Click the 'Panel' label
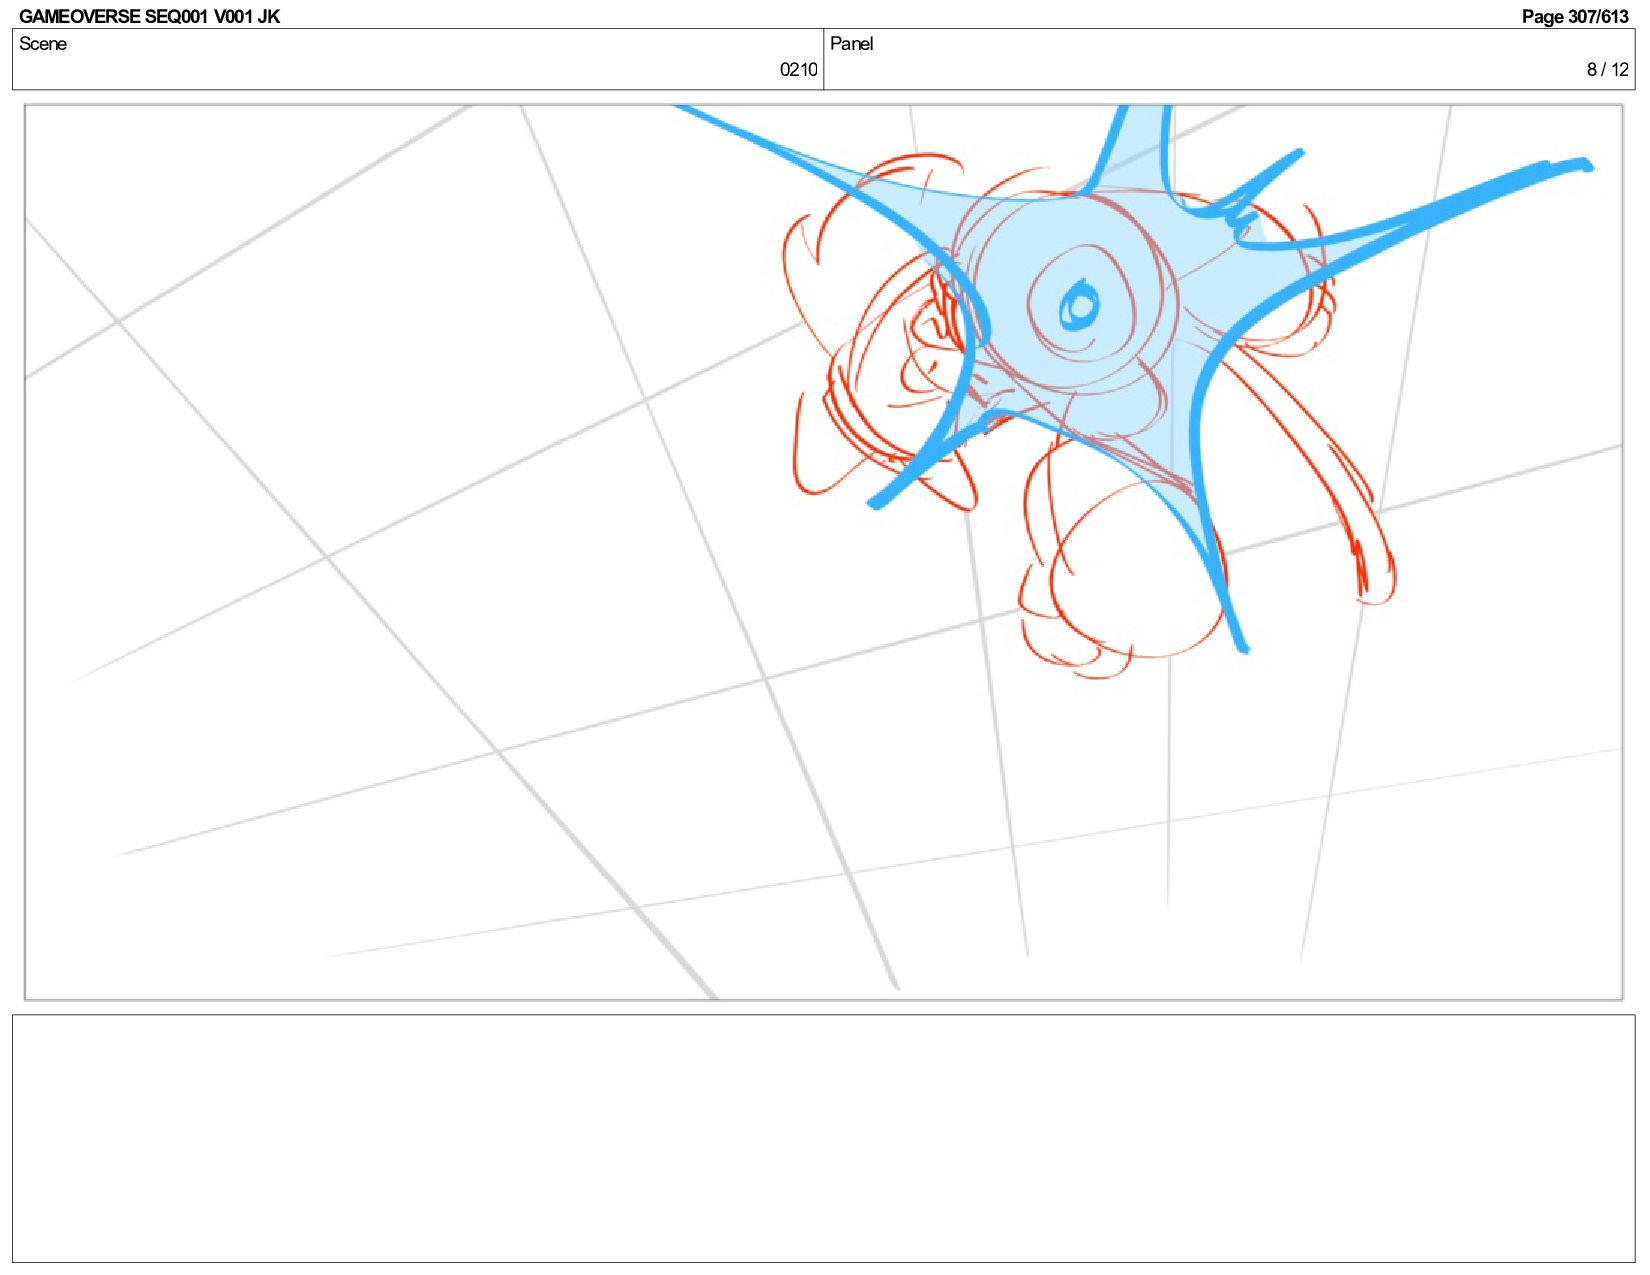The height and width of the screenshot is (1275, 1650). point(852,44)
